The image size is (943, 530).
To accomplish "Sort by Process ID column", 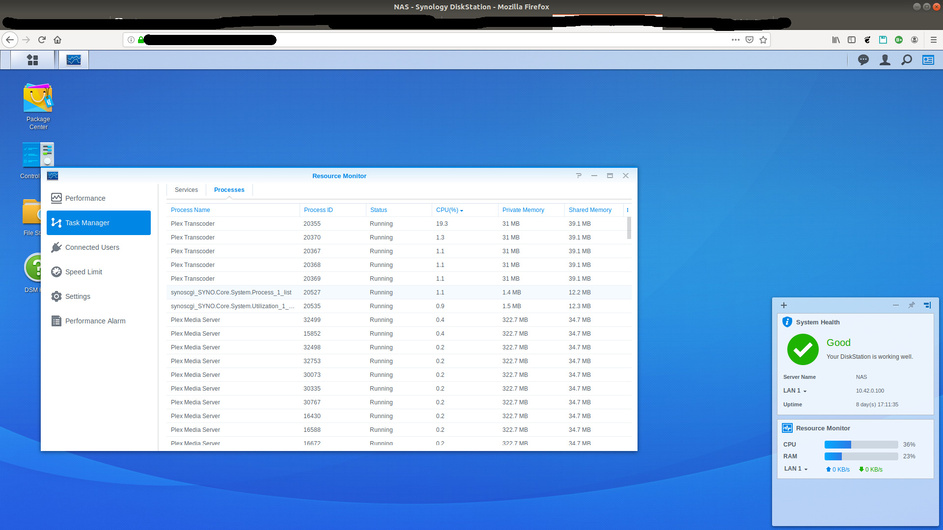I will pos(333,210).
